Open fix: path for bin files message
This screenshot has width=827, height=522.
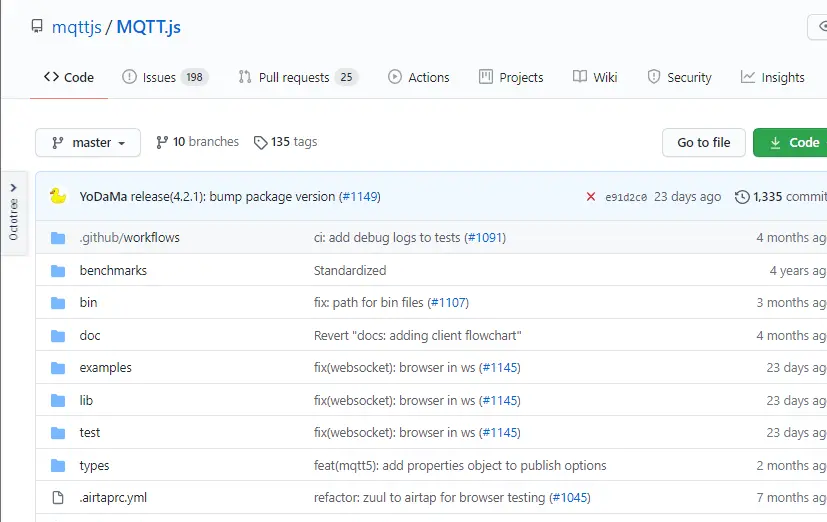(x=368, y=303)
